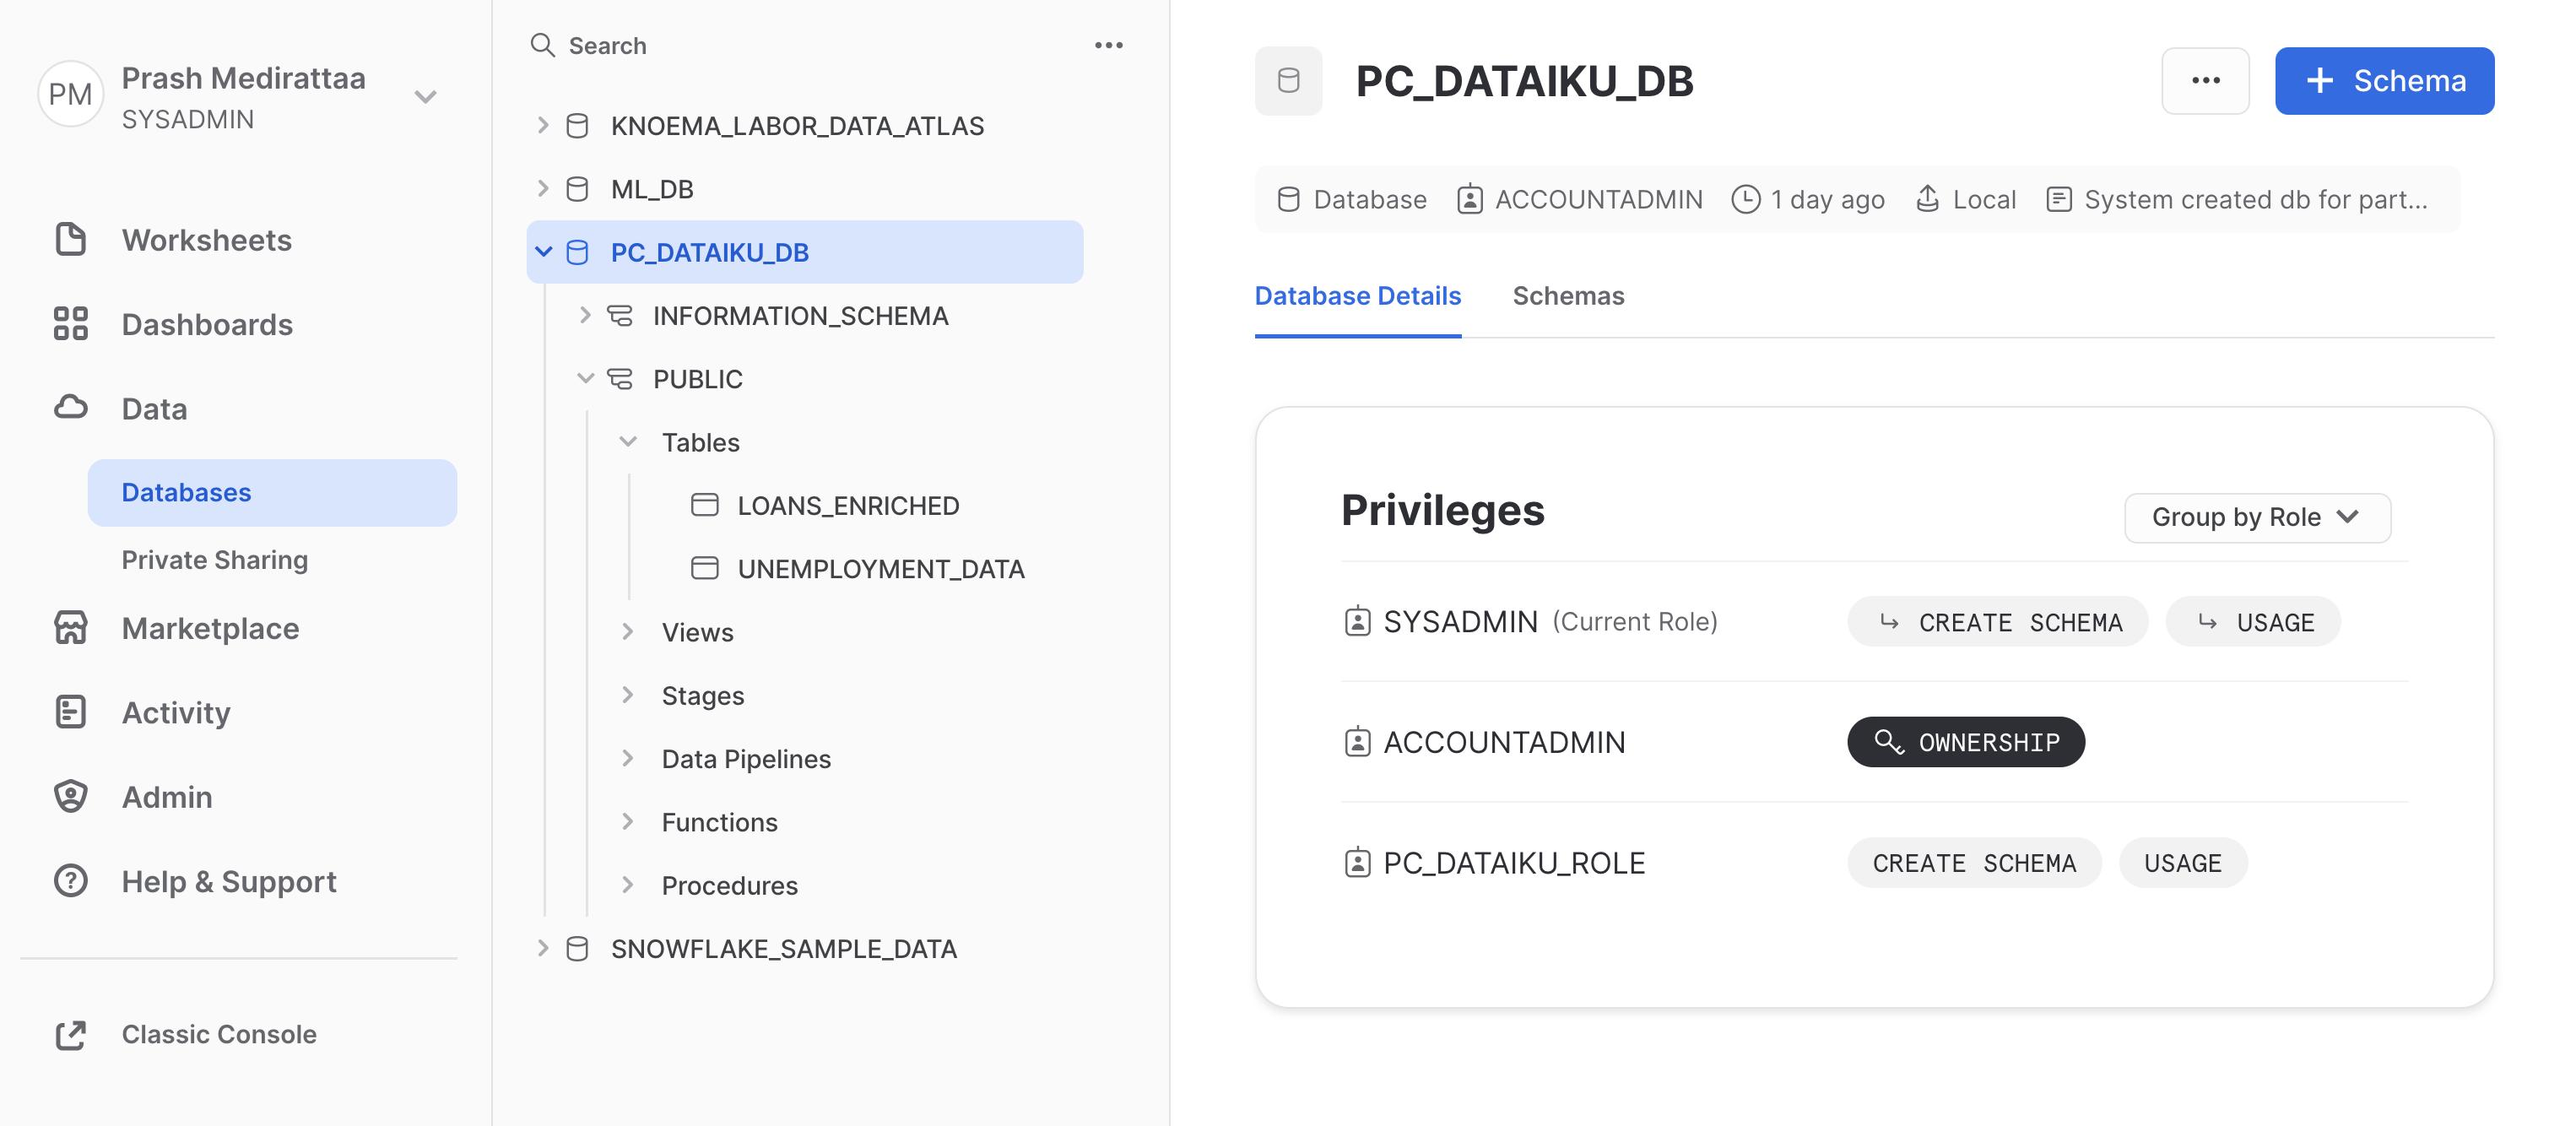This screenshot has height=1126, width=2576.
Task: Open the Group by Role dropdown
Action: tap(2256, 517)
